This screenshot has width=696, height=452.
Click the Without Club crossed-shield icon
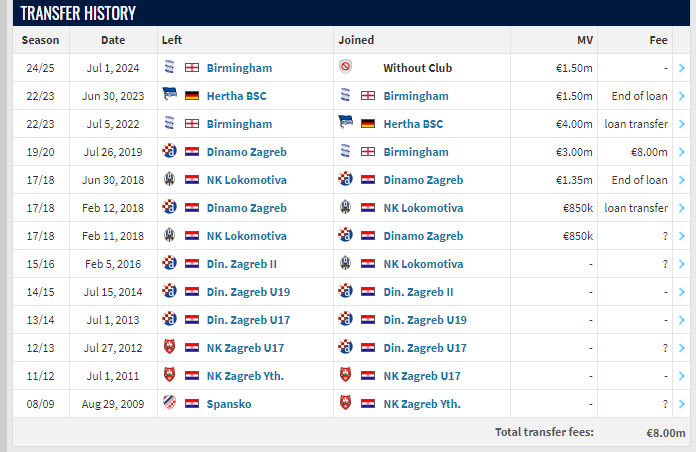click(345, 67)
